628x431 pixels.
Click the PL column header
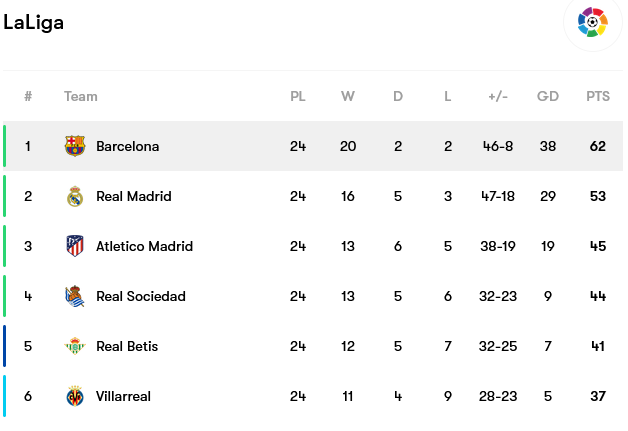pos(298,96)
